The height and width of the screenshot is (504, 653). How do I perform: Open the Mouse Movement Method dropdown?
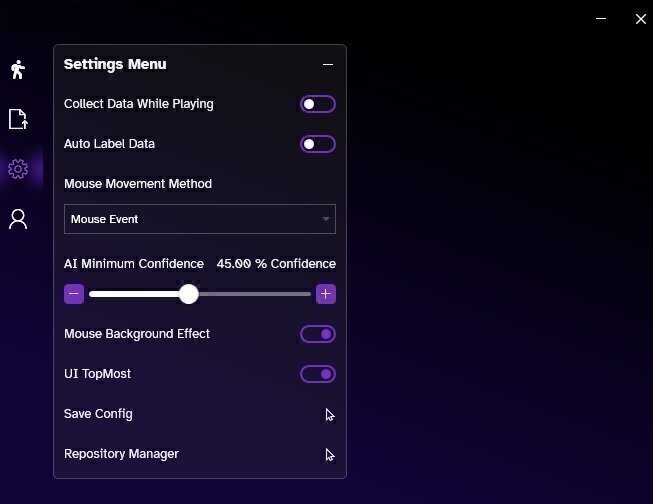[199, 219]
